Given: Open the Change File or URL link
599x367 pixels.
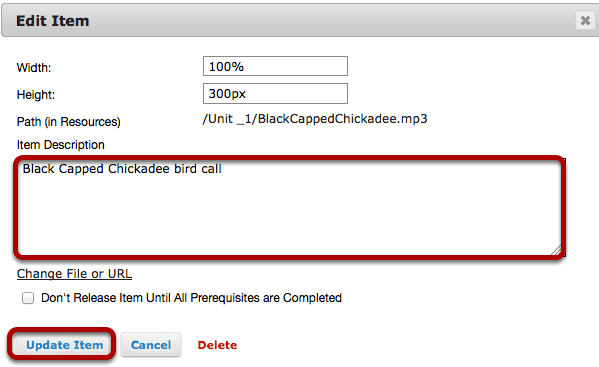Looking at the screenshot, I should click(x=74, y=274).
